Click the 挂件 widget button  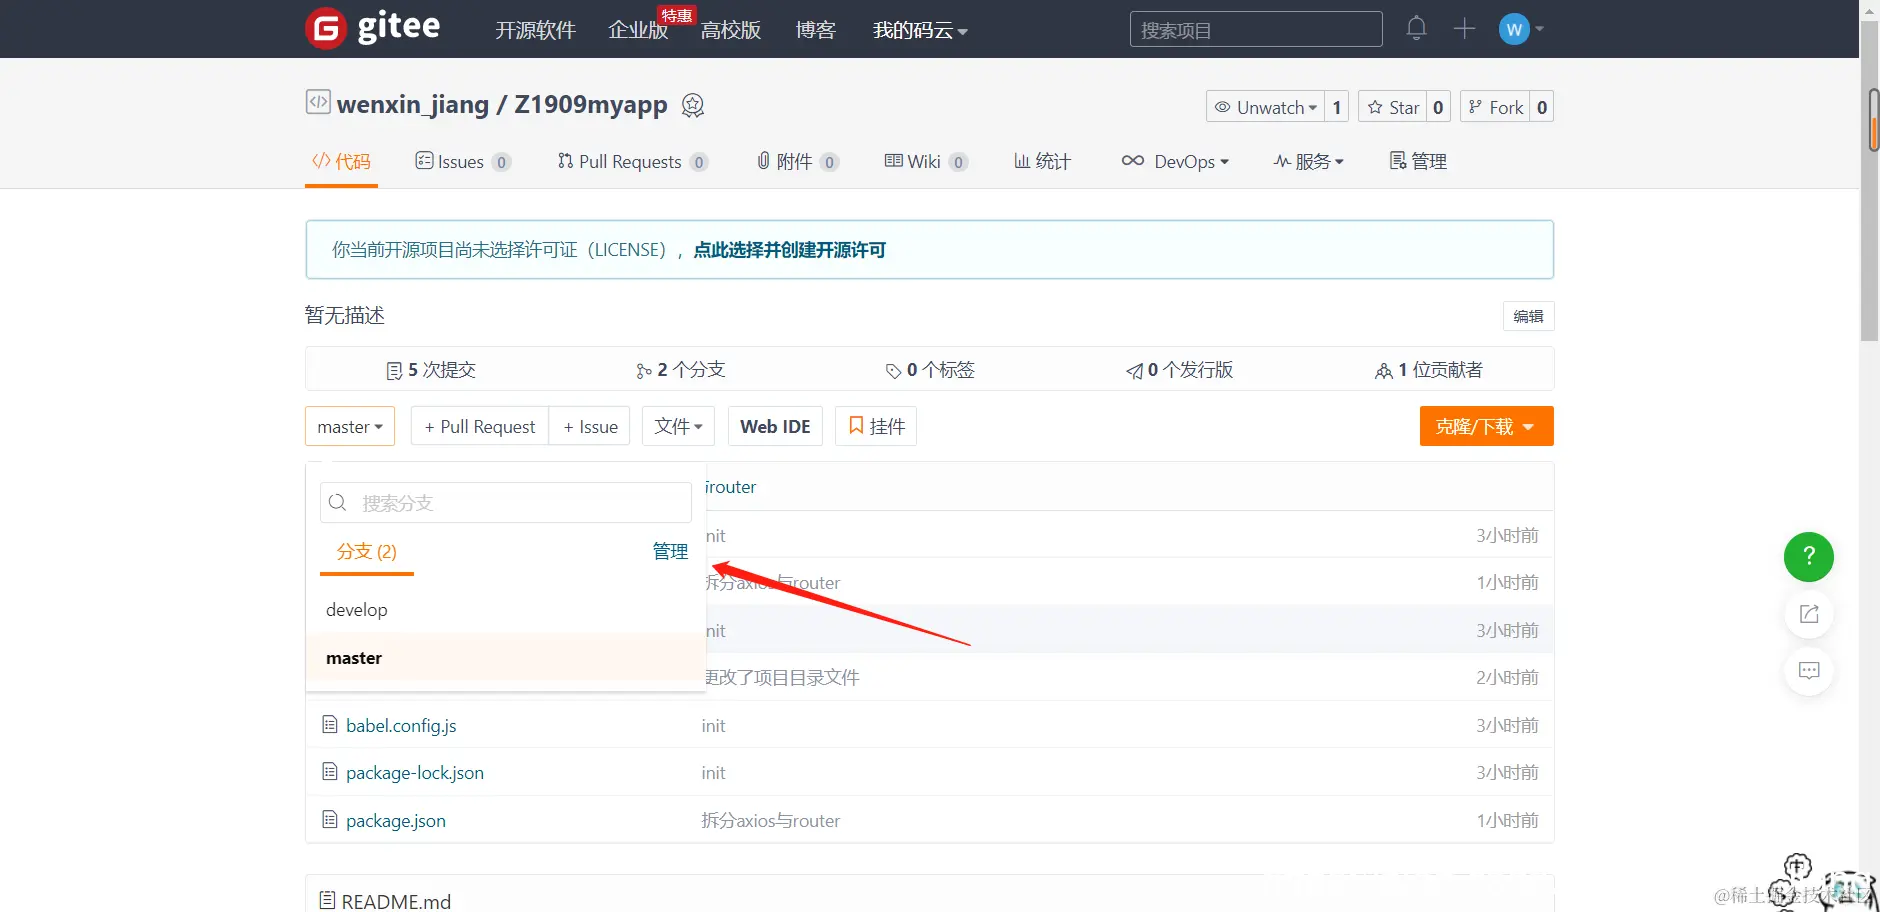(876, 426)
